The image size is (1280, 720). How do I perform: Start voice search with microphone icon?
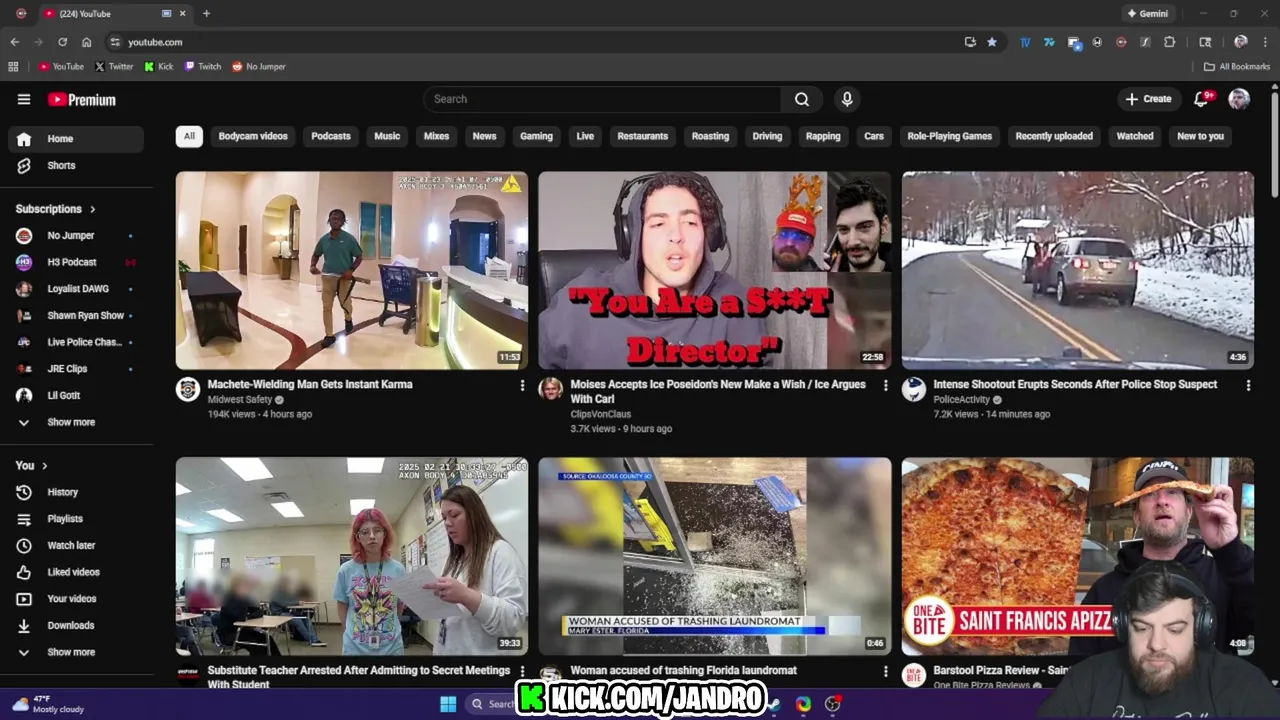point(847,99)
